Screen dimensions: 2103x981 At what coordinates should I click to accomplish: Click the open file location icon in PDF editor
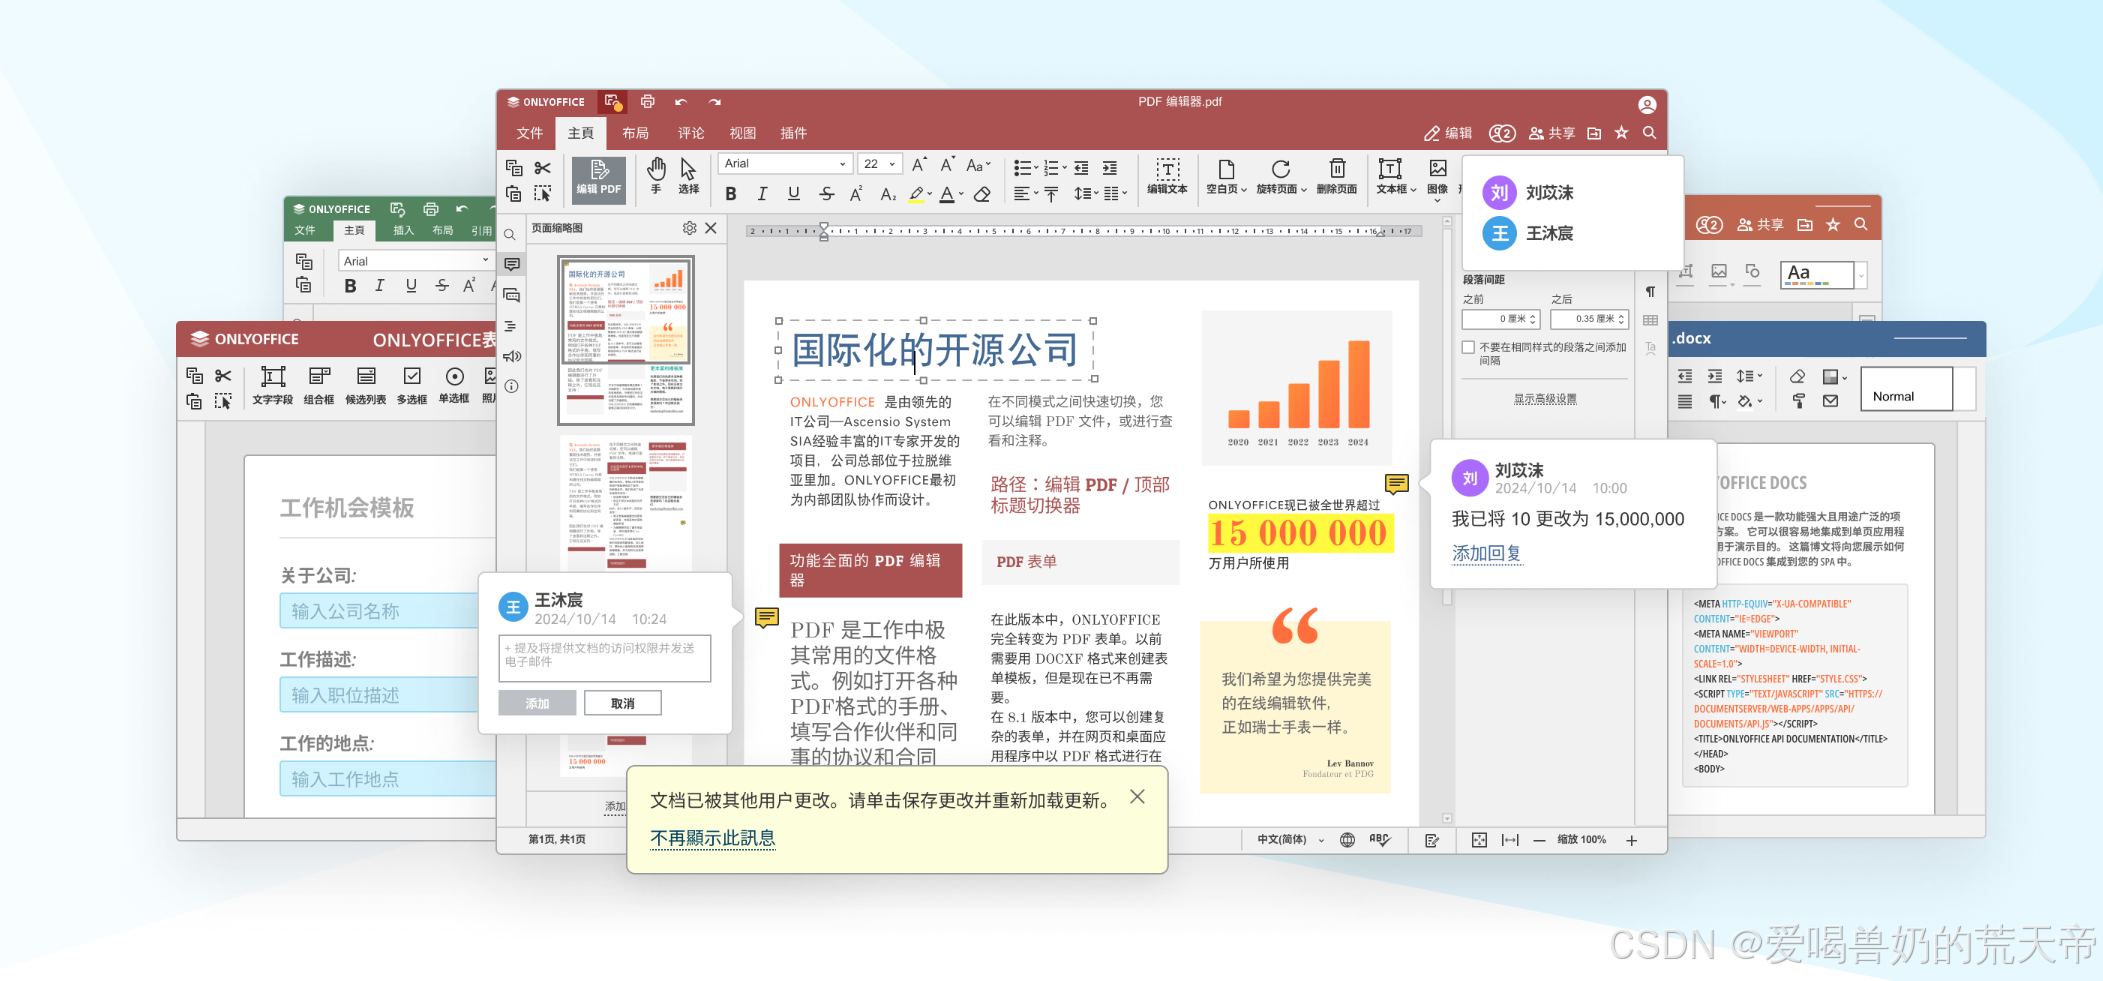click(1594, 133)
